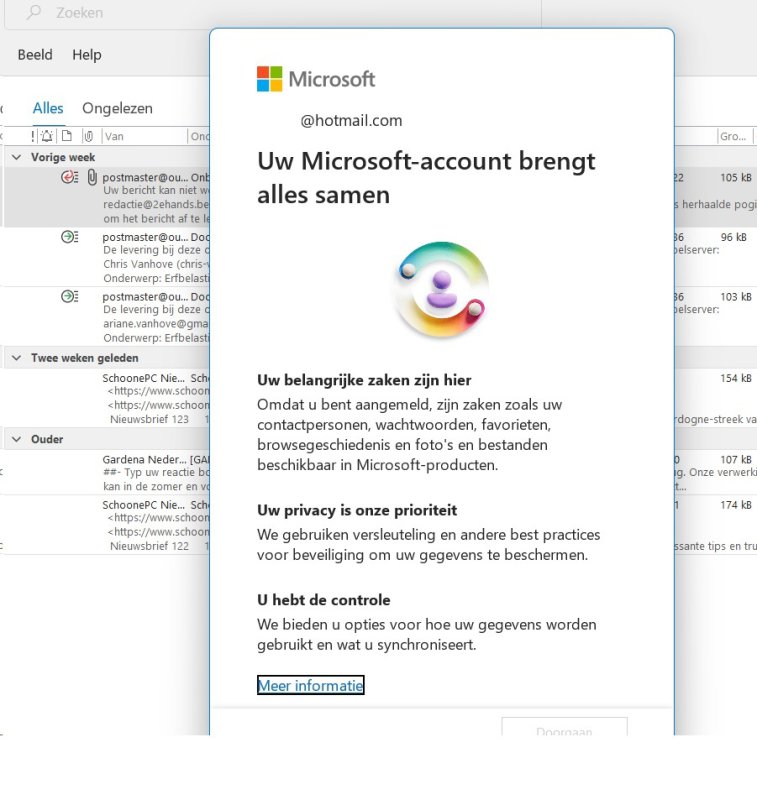Collapse the Ouder group

click(16, 439)
